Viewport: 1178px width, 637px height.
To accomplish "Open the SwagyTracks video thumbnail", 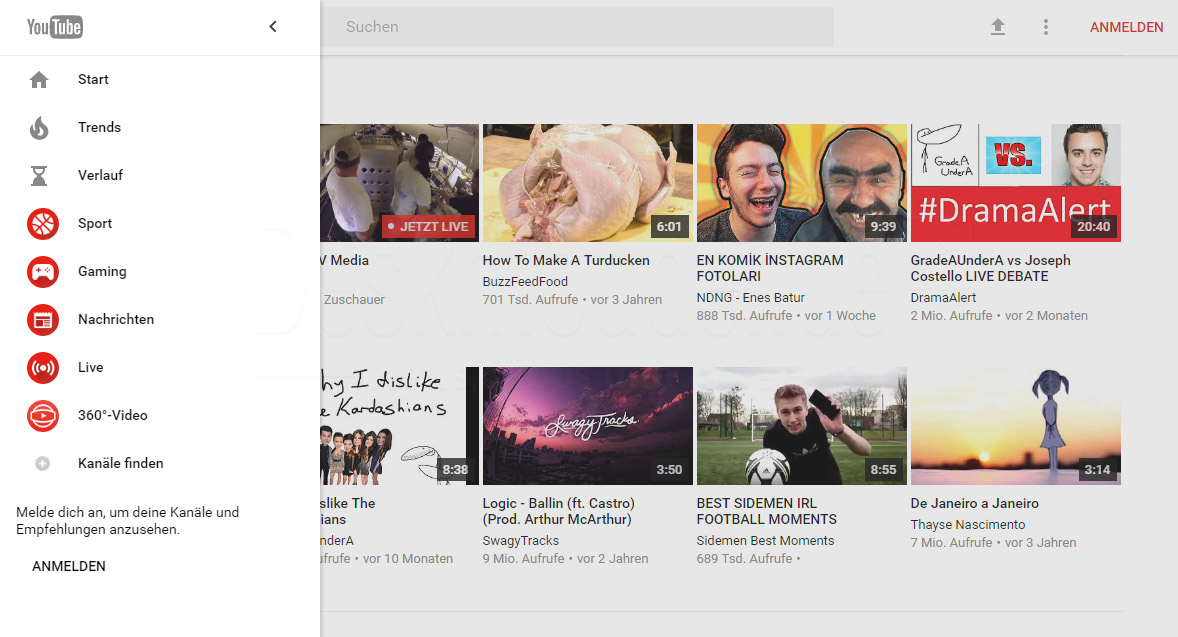I will pos(587,426).
